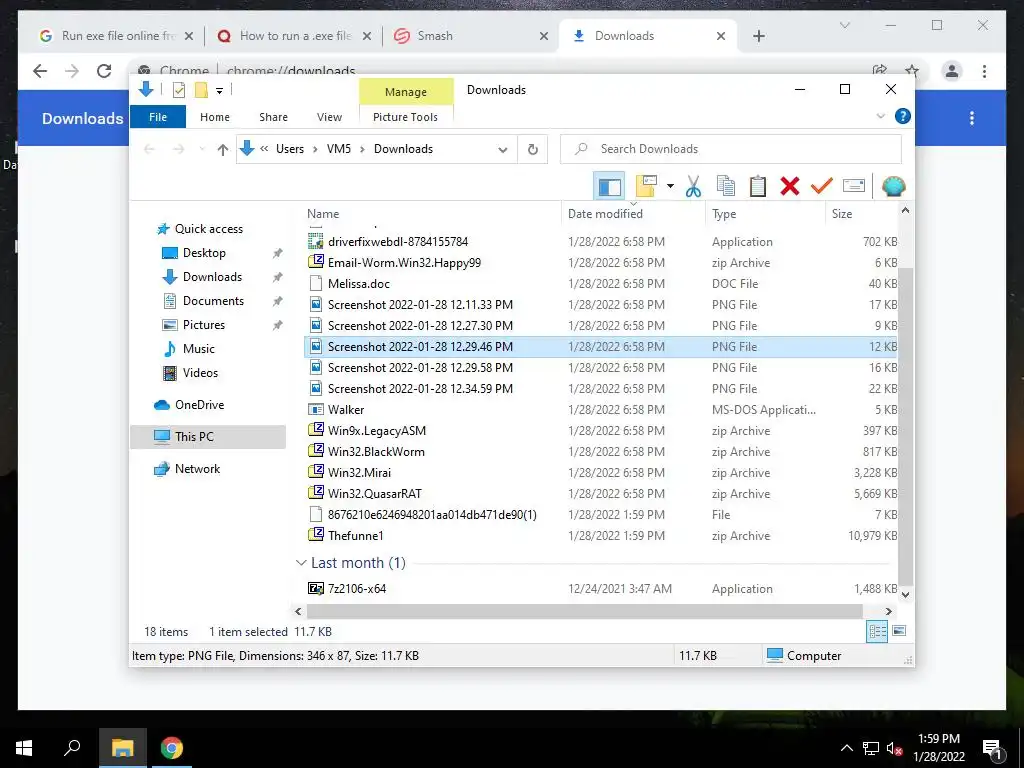Click the horizontal scrollbar in file list

tap(584, 611)
